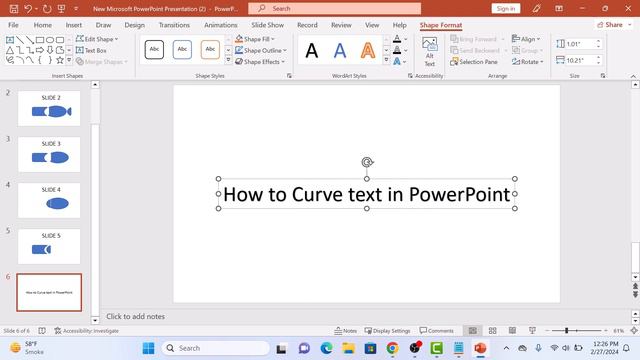Switch to Reading View
This screenshot has width=640, height=360.
point(512,331)
